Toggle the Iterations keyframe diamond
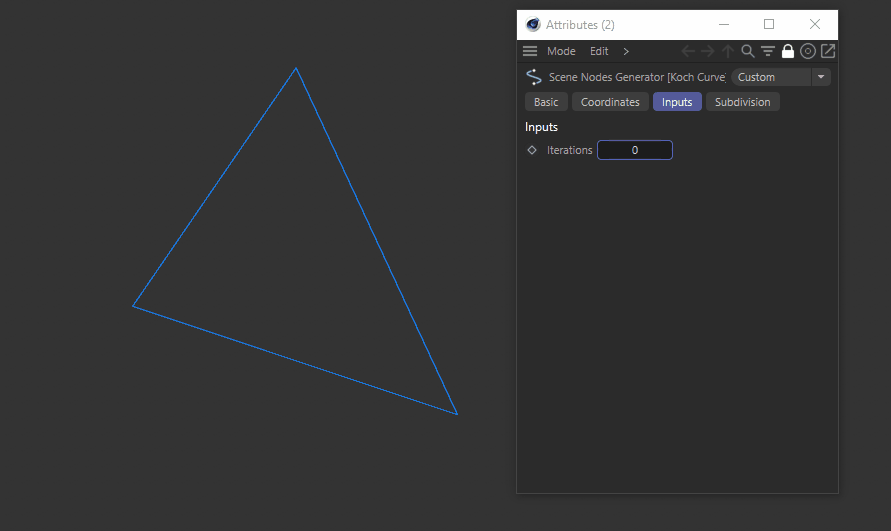The height and width of the screenshot is (531, 891). pyautogui.click(x=532, y=150)
